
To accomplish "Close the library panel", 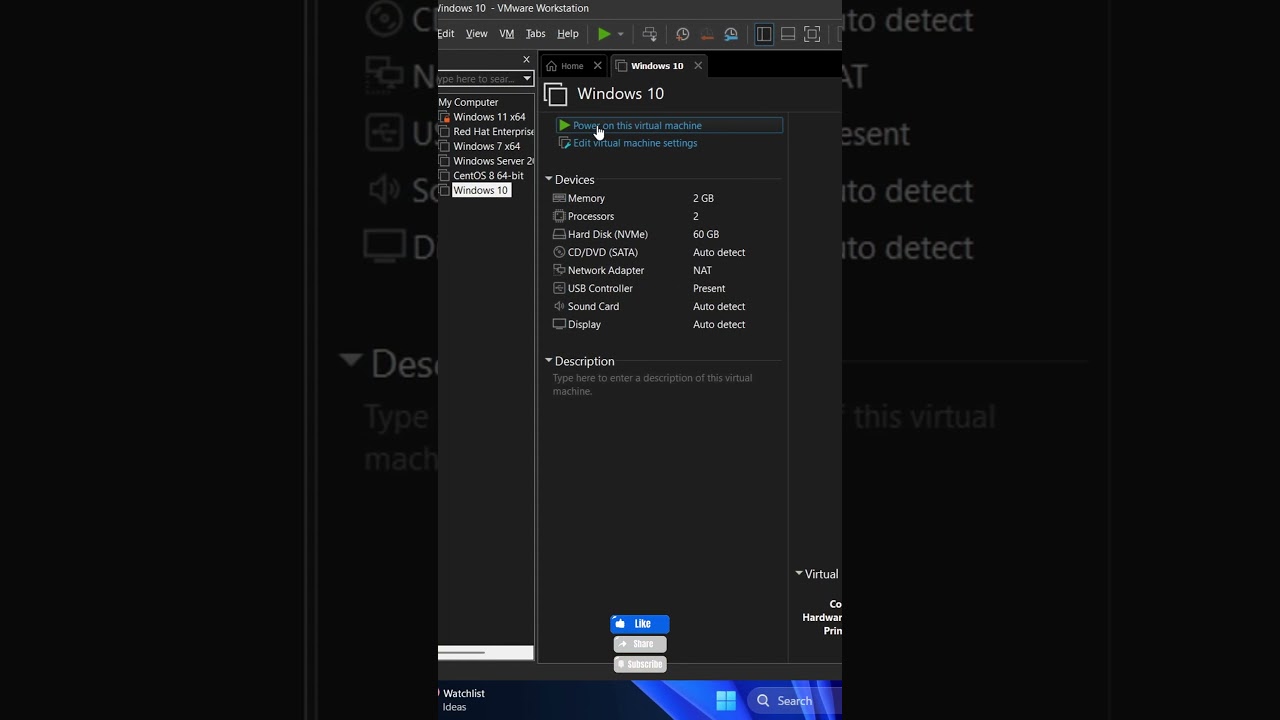I will 527,60.
